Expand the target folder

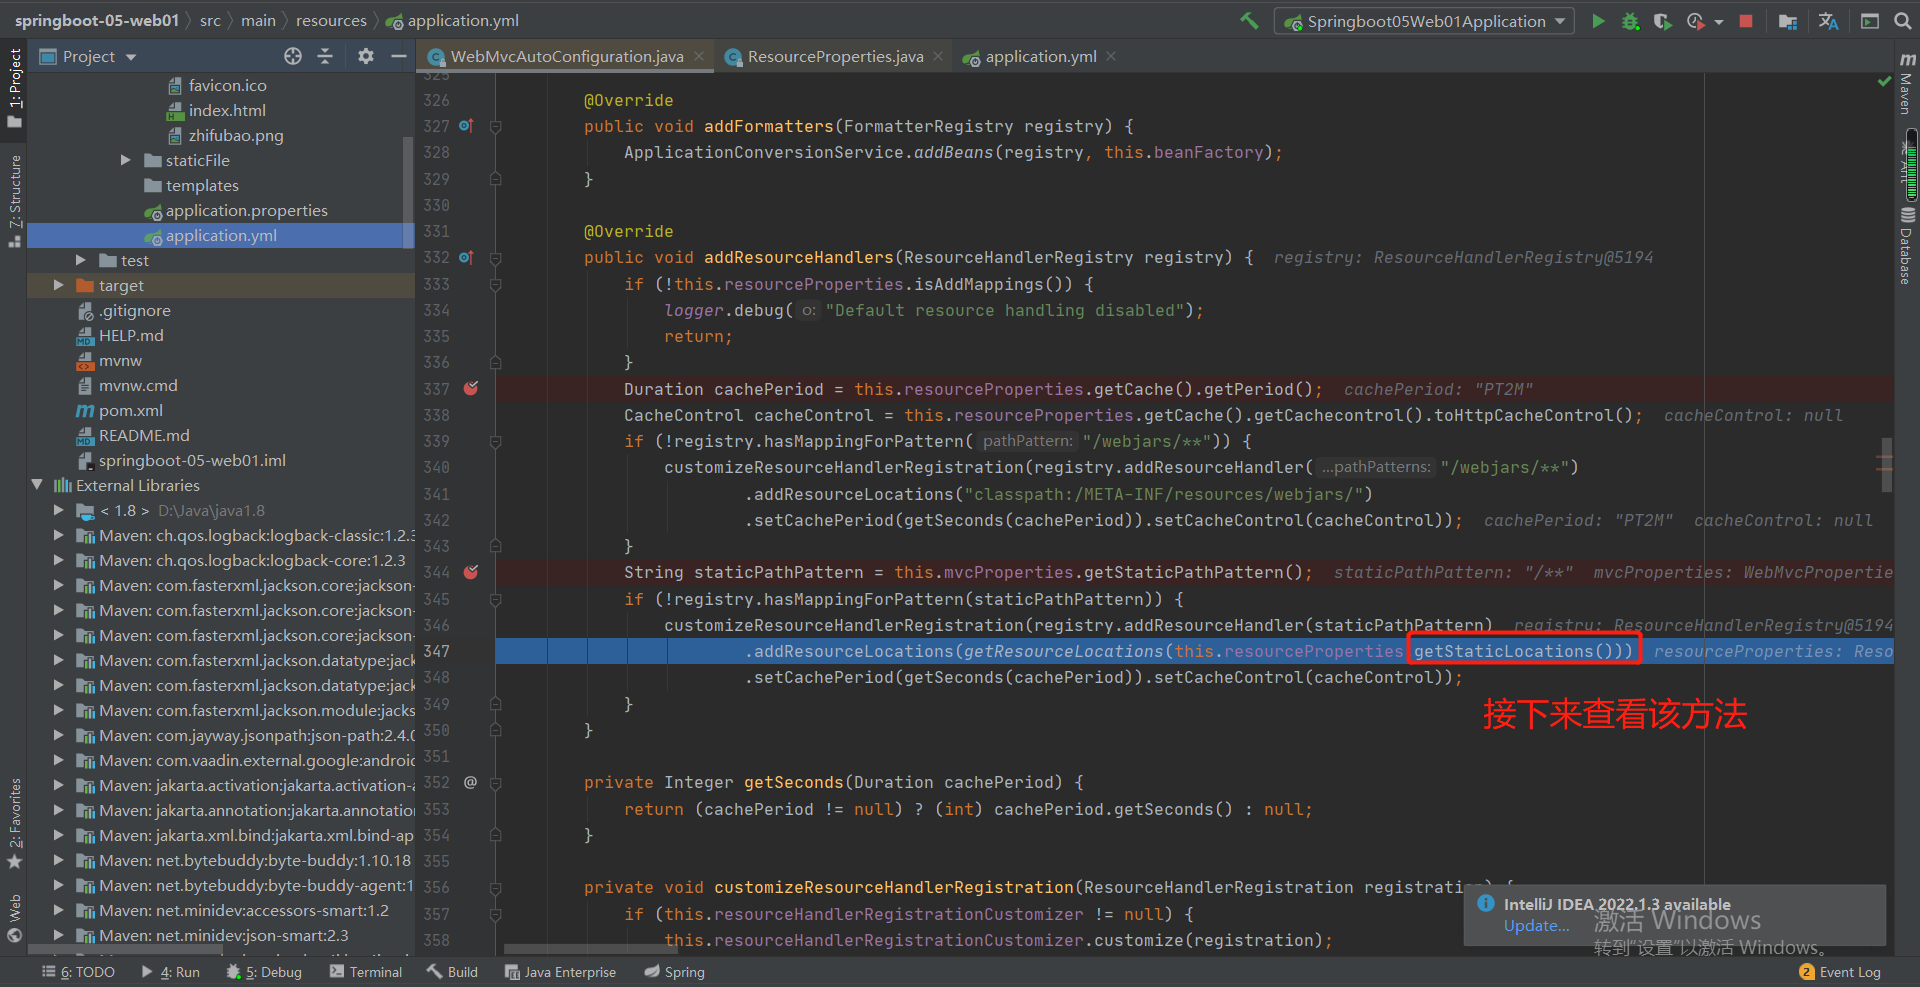(59, 285)
